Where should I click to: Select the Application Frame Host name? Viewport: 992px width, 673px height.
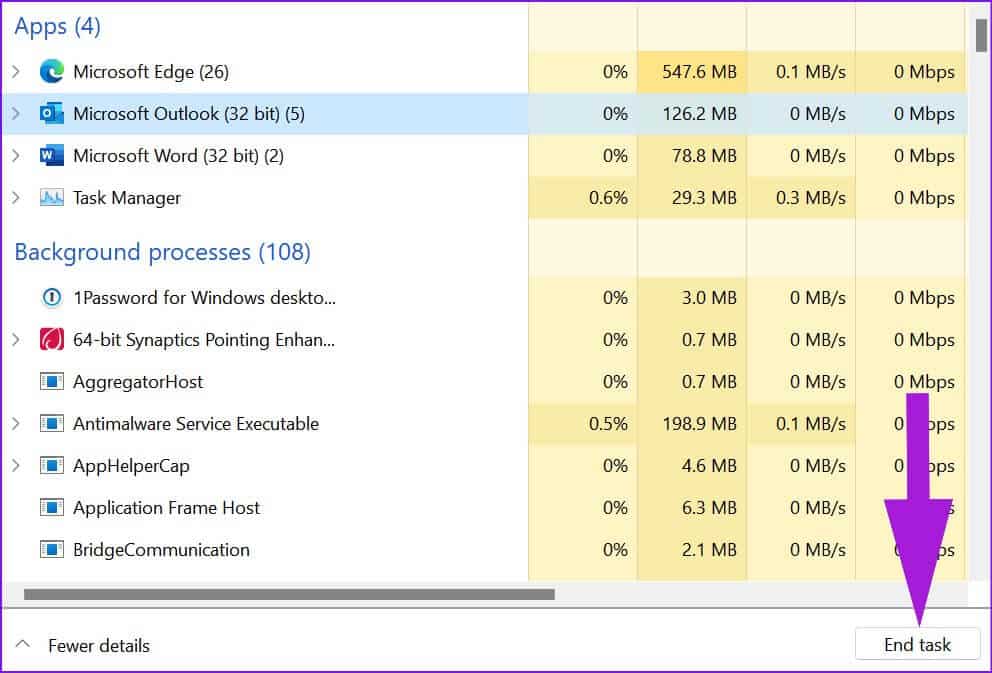166,508
